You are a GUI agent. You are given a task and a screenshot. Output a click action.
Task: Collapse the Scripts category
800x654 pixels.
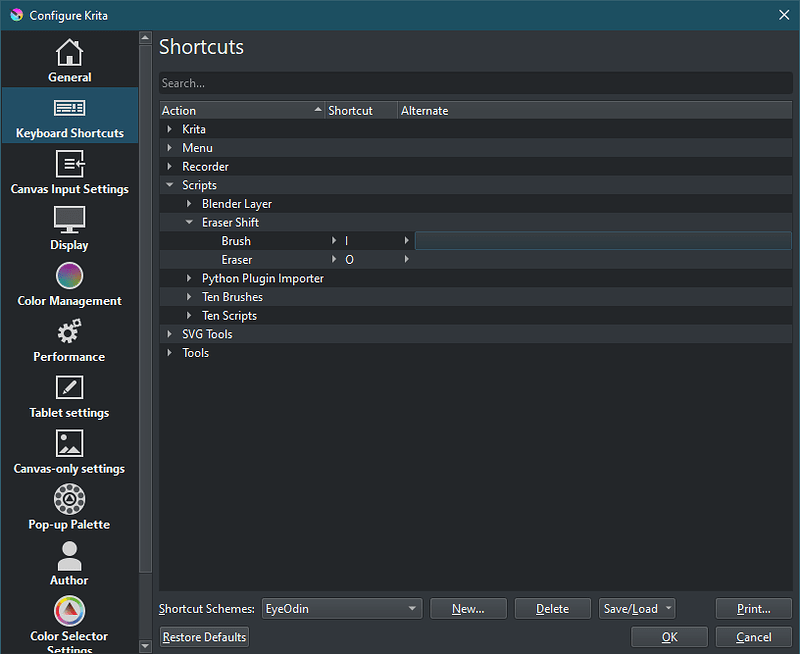point(169,184)
